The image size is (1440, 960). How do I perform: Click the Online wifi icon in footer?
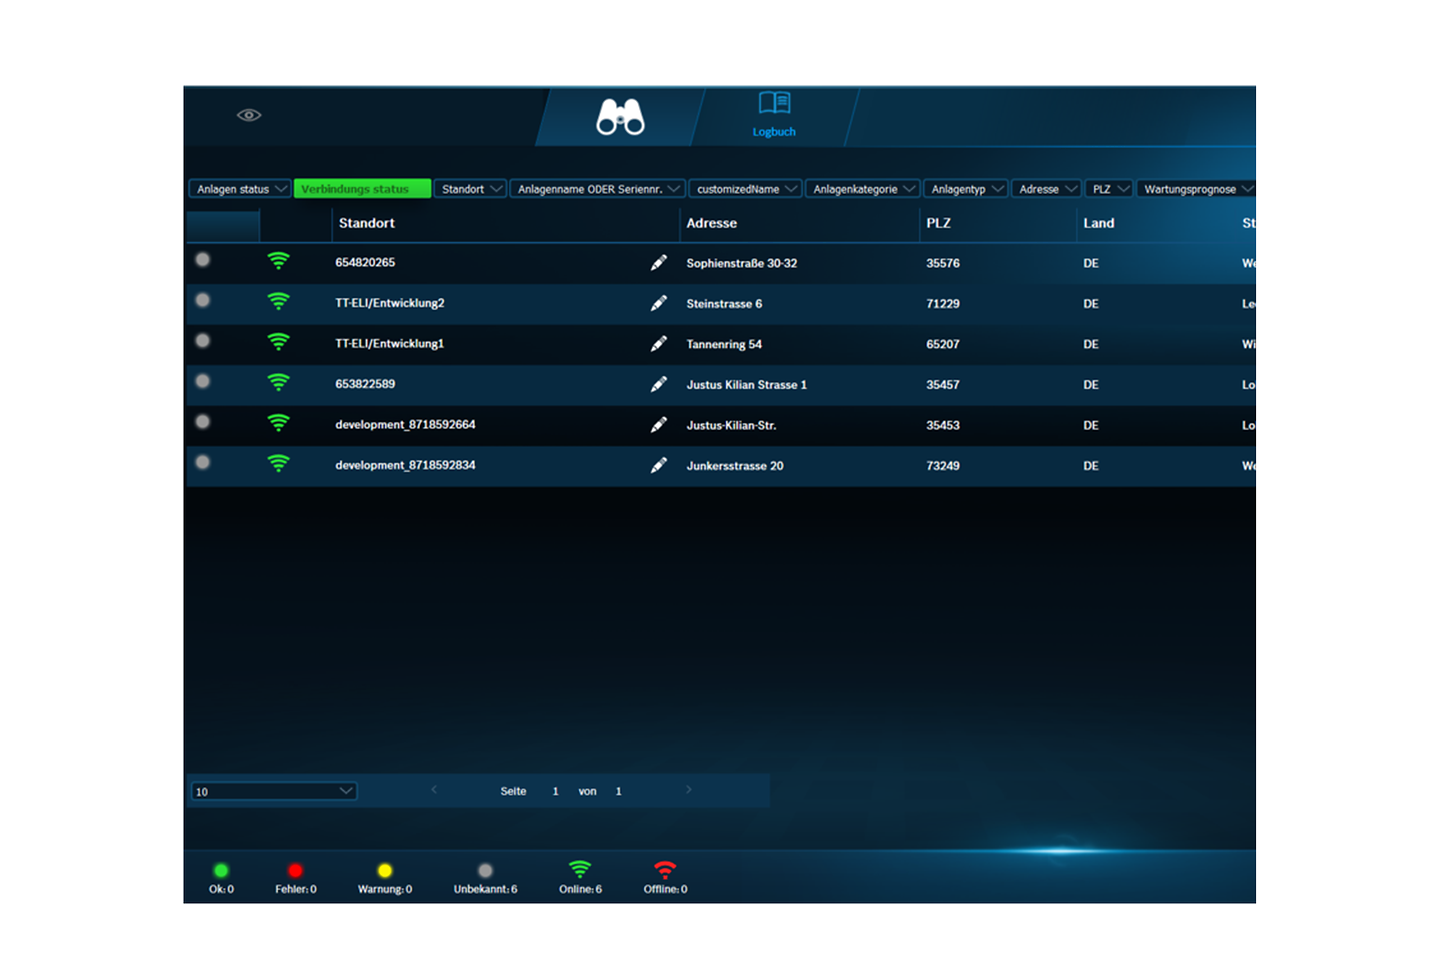(x=580, y=869)
